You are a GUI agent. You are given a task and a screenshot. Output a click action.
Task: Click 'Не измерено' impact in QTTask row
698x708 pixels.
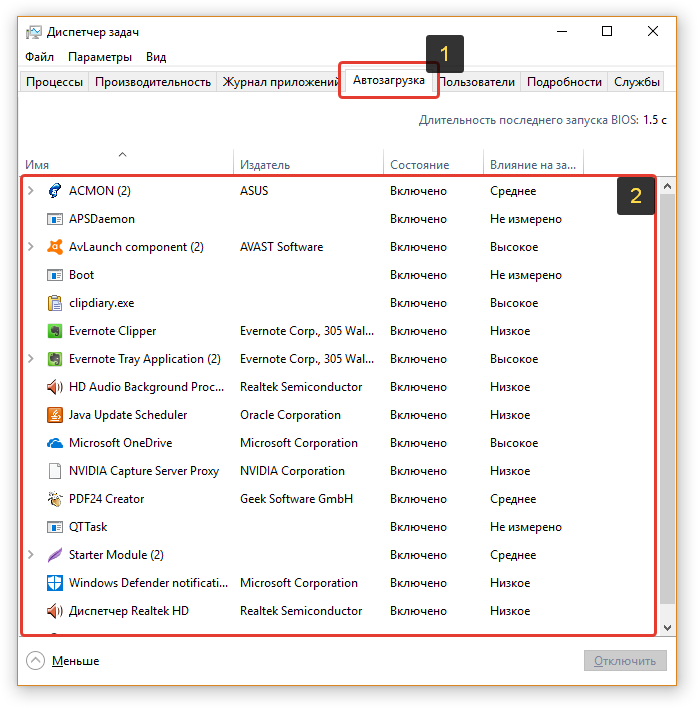526,527
